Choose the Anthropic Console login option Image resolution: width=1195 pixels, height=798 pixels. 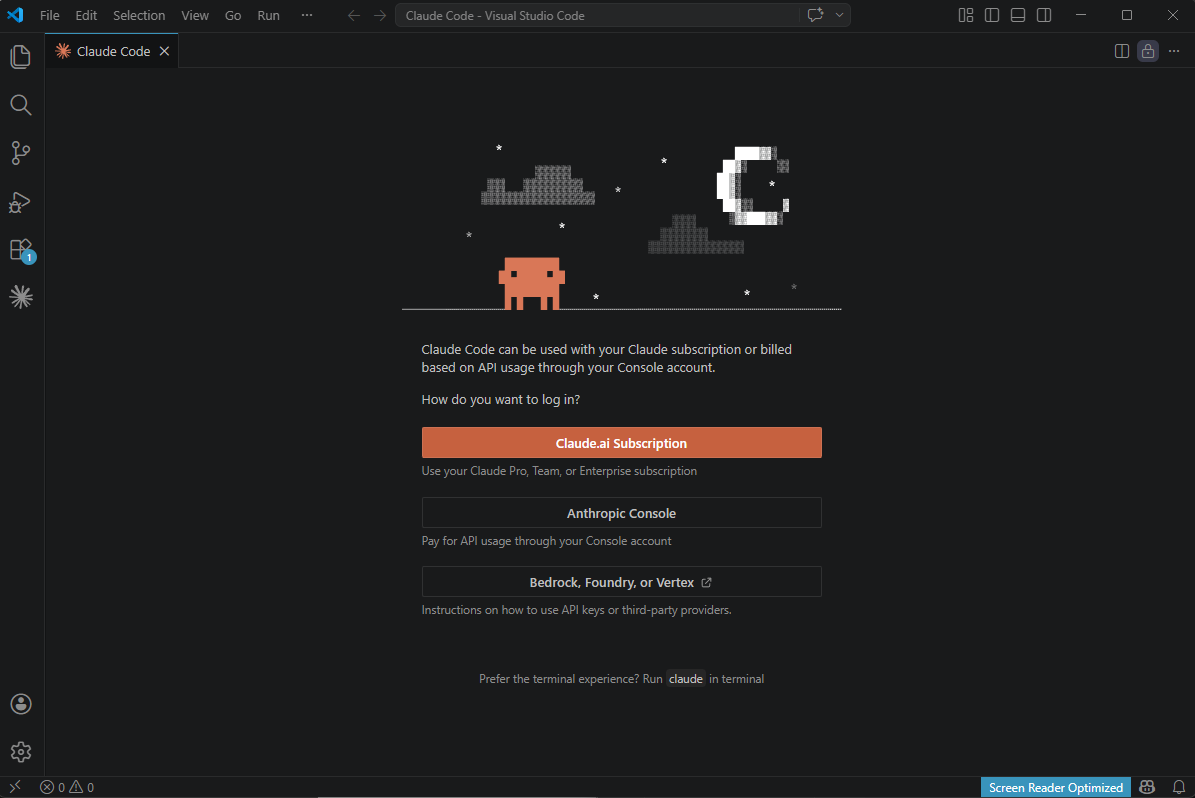pyautogui.click(x=621, y=513)
